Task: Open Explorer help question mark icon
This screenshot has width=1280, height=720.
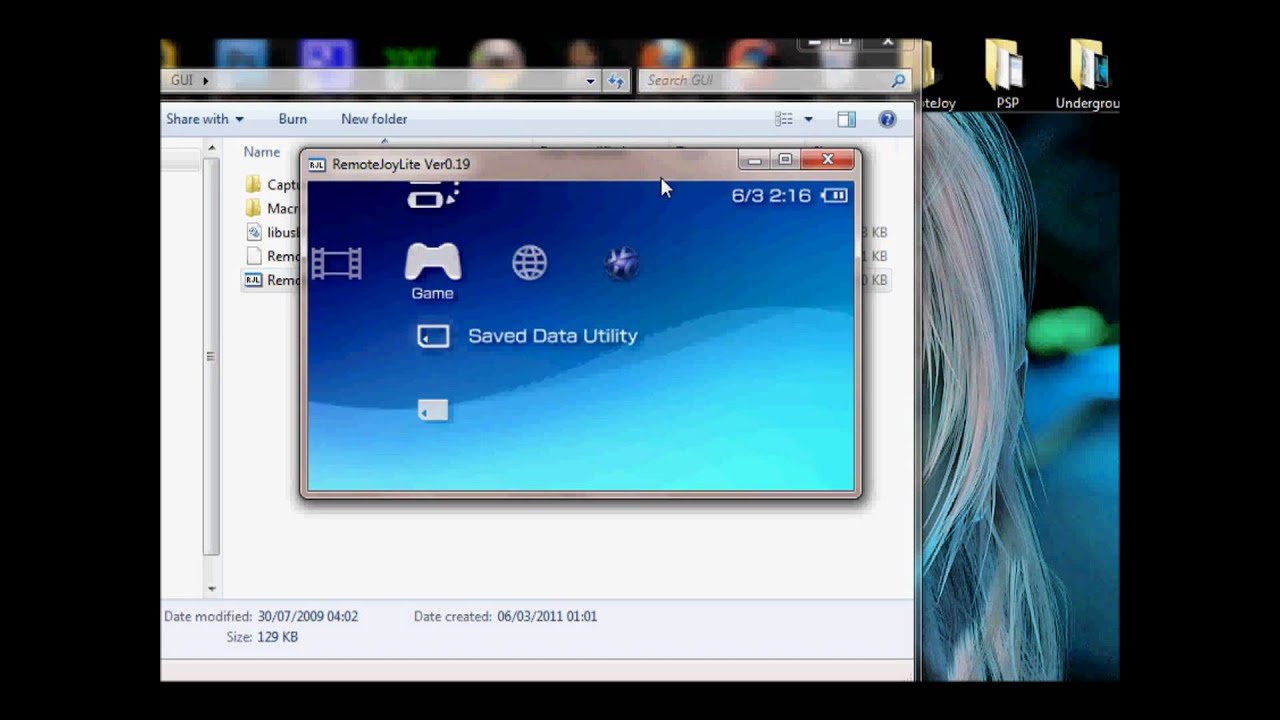Action: pos(887,119)
